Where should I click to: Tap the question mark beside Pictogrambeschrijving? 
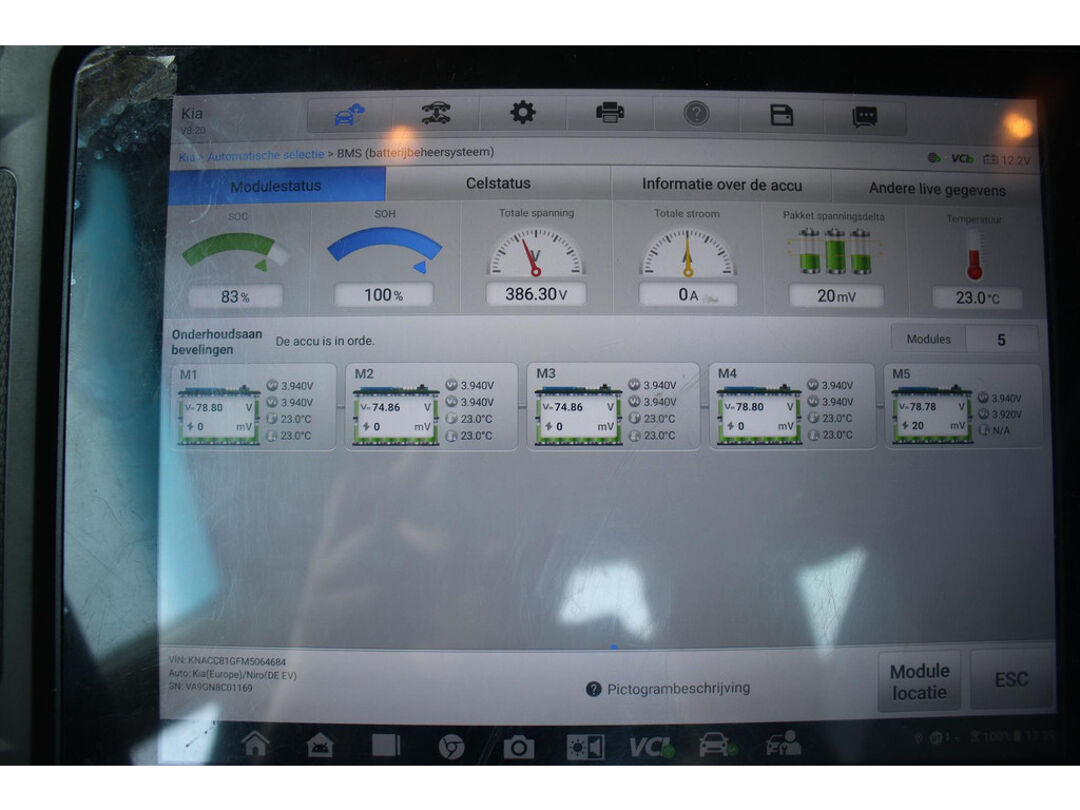tap(593, 689)
